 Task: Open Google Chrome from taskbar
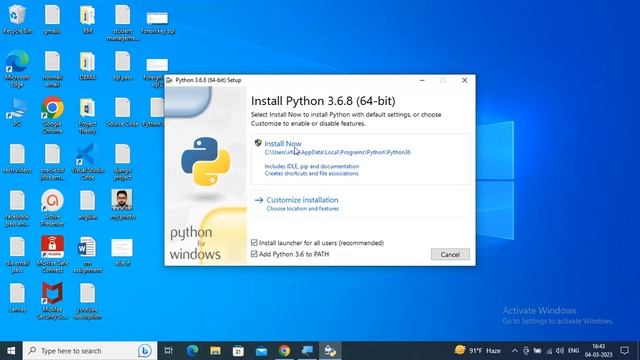click(284, 351)
